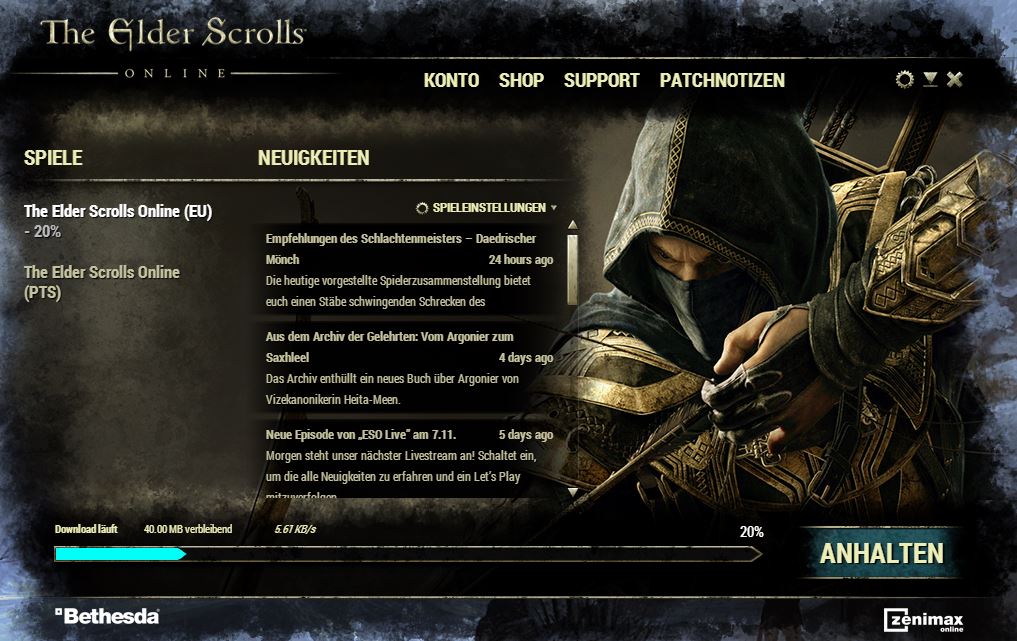Screen dimensions: 1017x641
Task: Close the launcher with X icon
Action: (954, 79)
